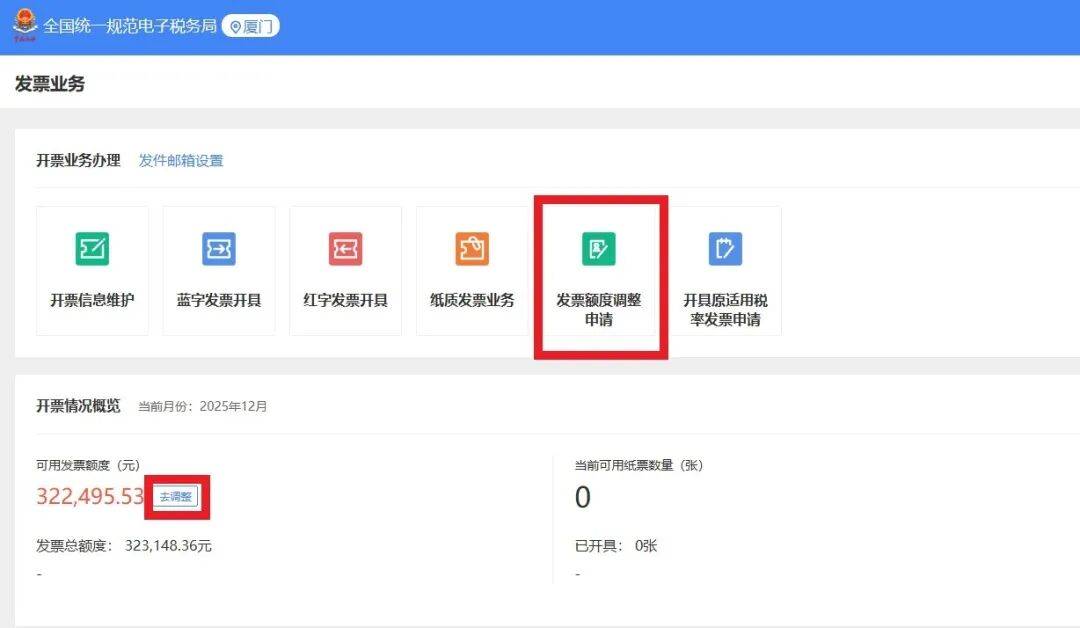This screenshot has width=1080, height=628.
Task: Open the 发件邮箱设置 link
Action: [x=181, y=161]
